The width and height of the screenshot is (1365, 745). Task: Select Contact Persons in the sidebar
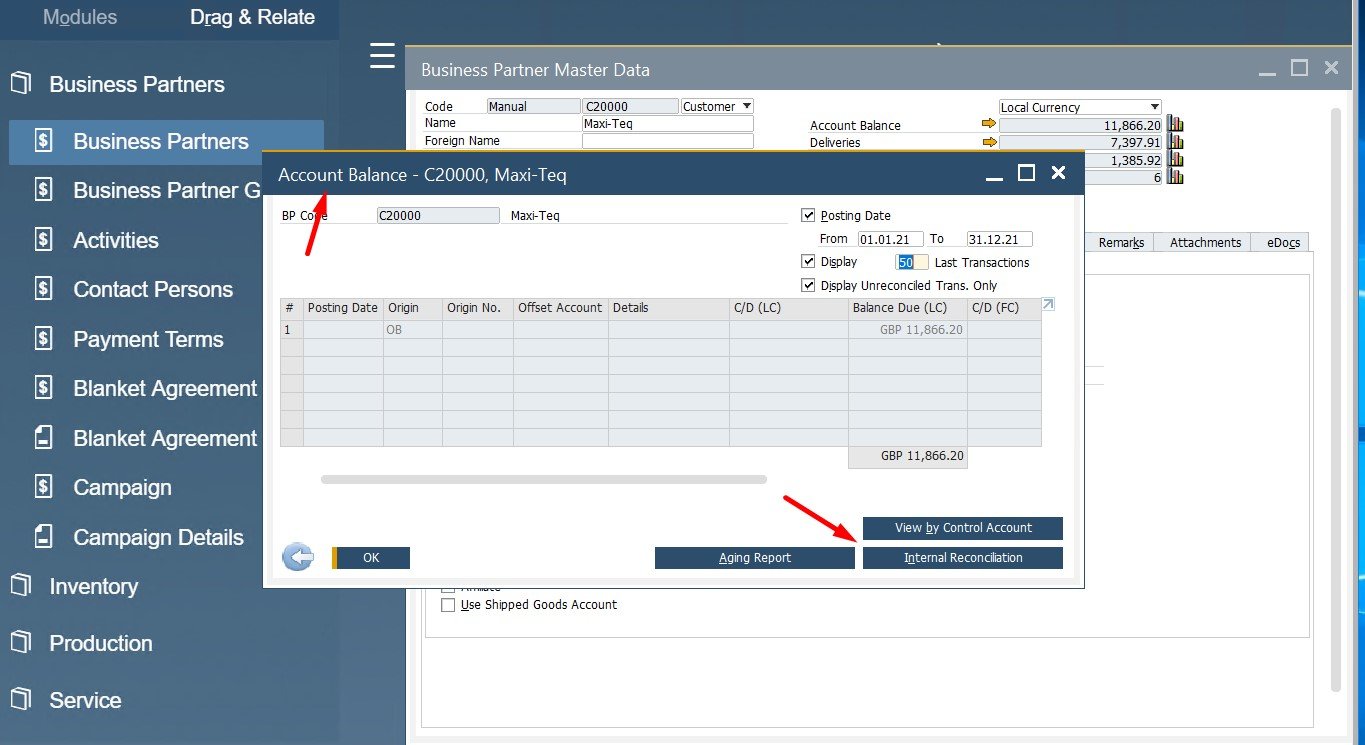point(152,290)
